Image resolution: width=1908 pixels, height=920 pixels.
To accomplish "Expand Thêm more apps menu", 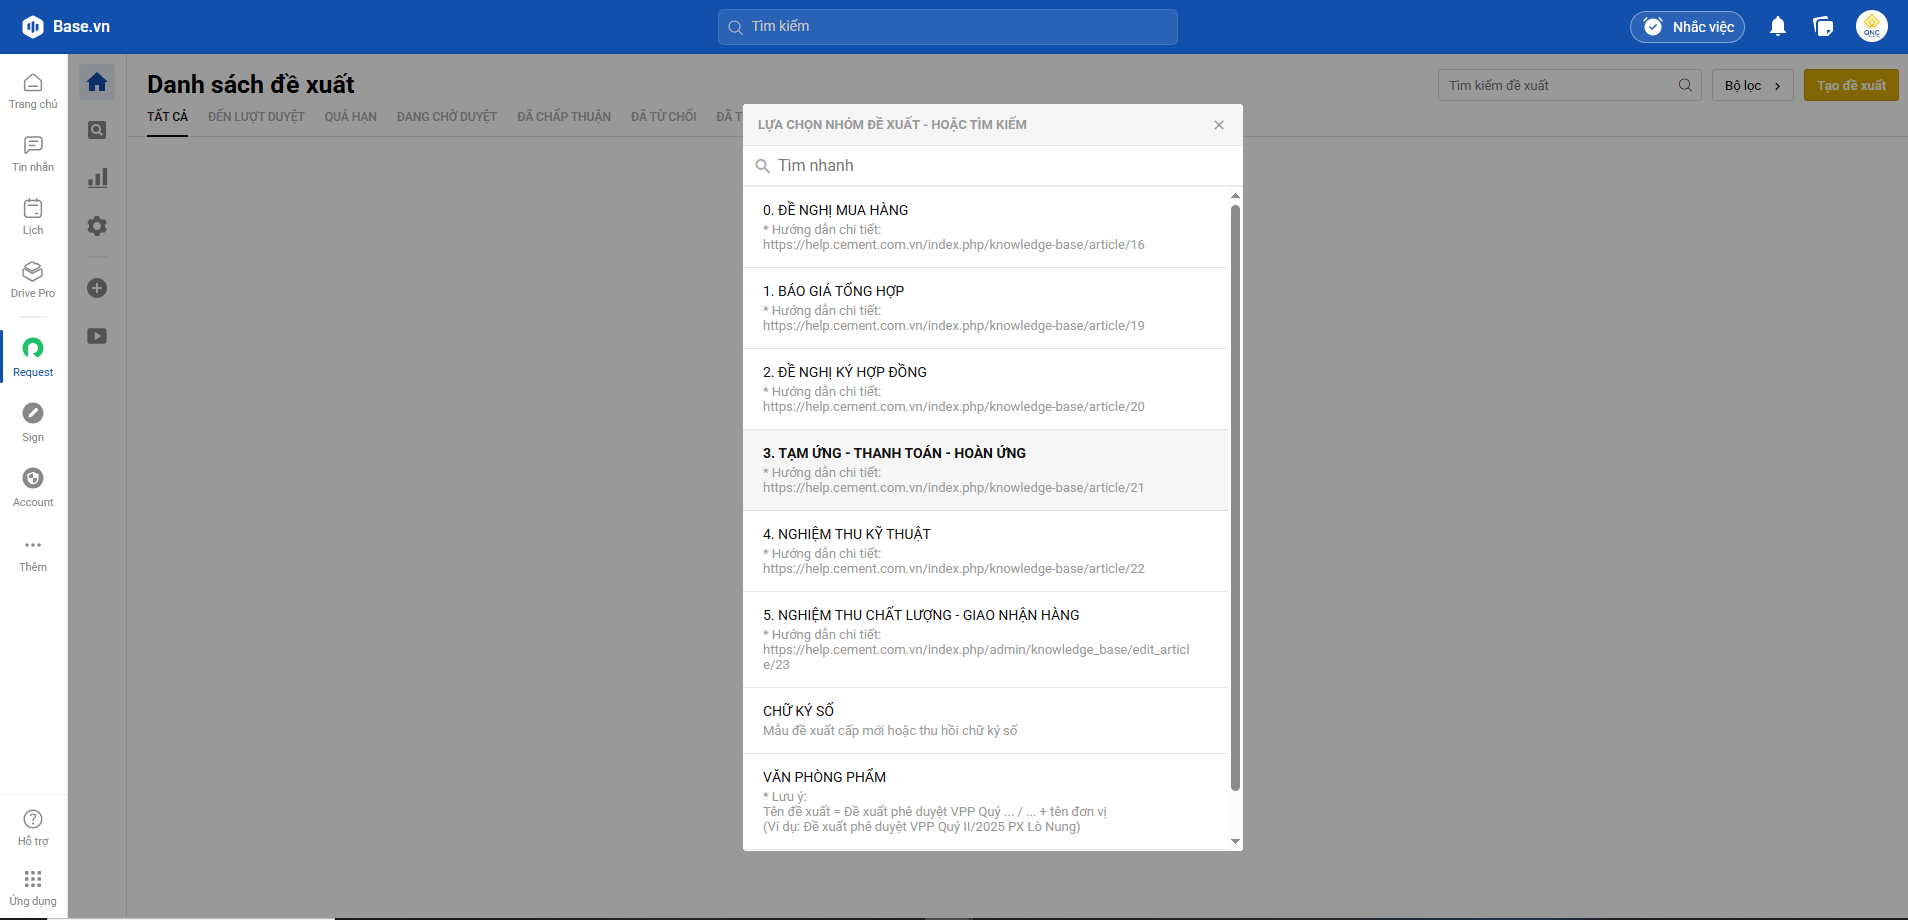I will [33, 553].
